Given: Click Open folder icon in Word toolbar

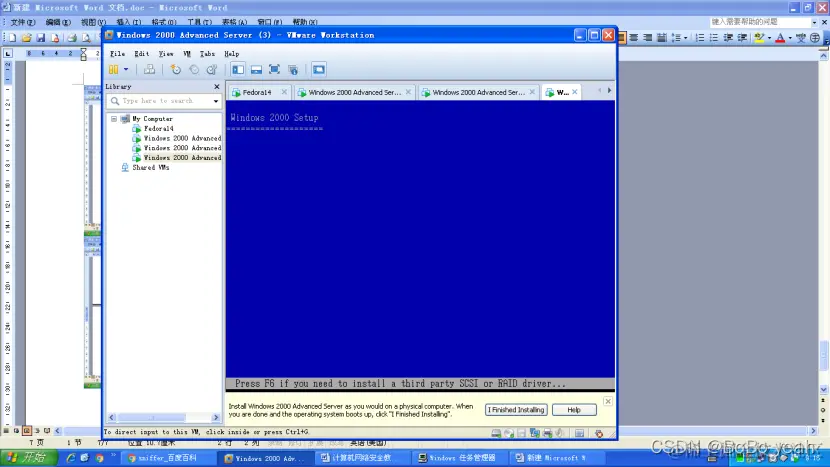Looking at the screenshot, I should click(x=26, y=38).
